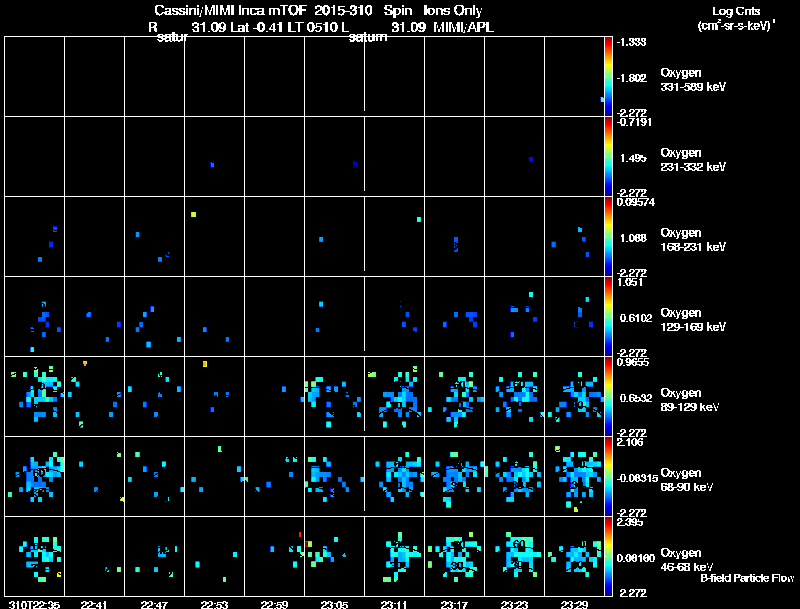Click the 'Lat -0.41' header value
800x609 pixels.
(257, 27)
